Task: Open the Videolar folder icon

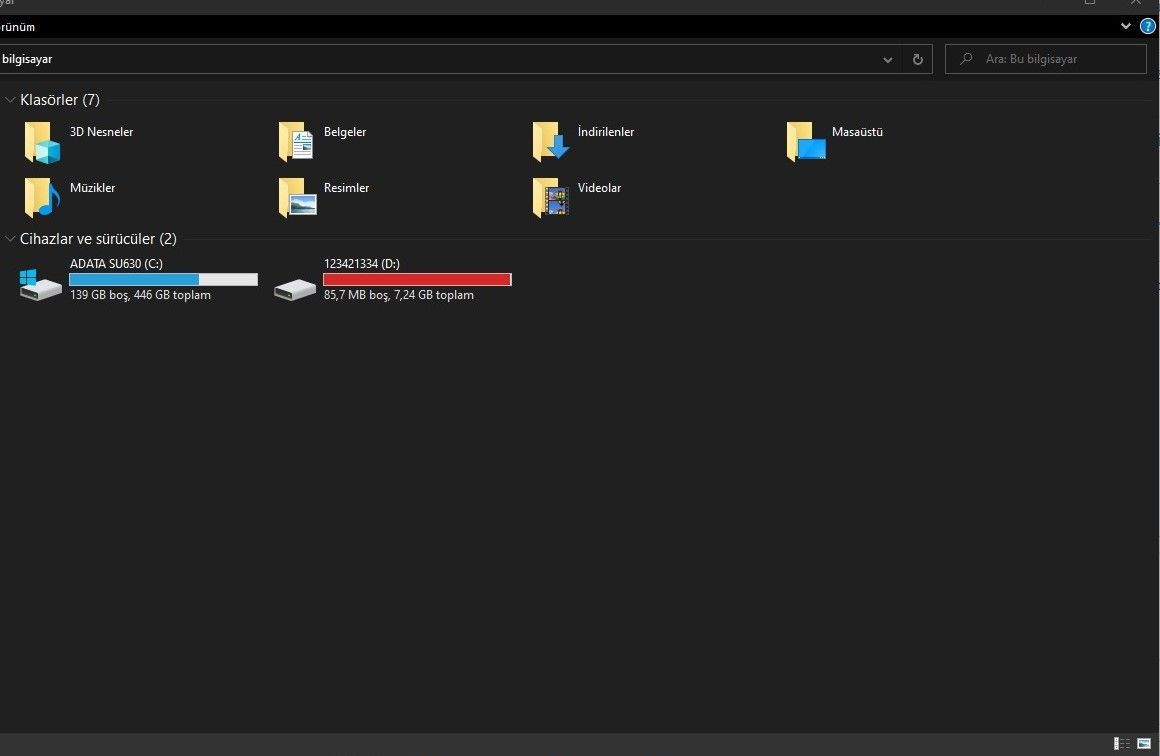Action: click(x=550, y=198)
